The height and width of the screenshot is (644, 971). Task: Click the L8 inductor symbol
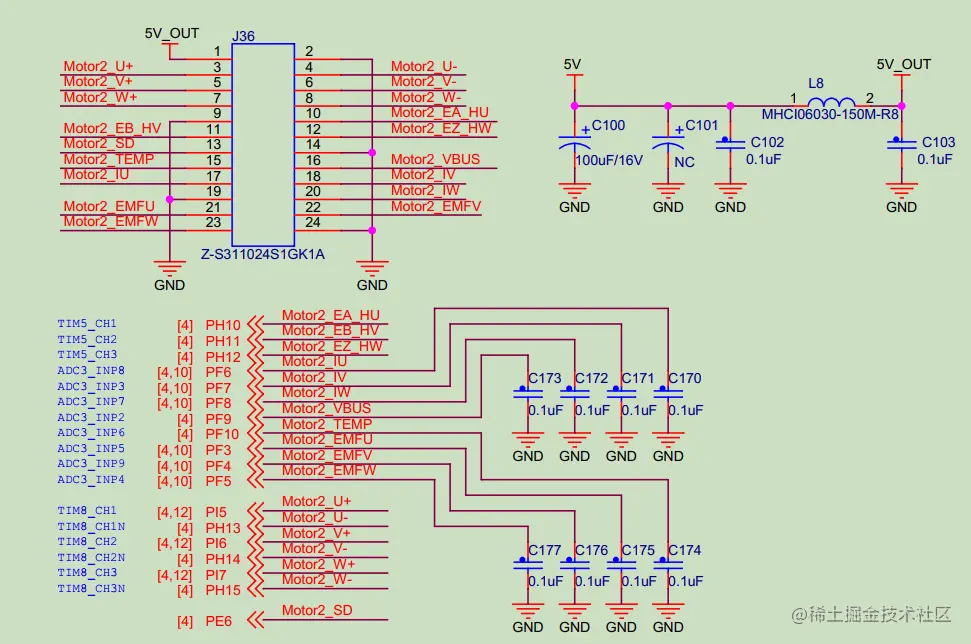click(832, 102)
